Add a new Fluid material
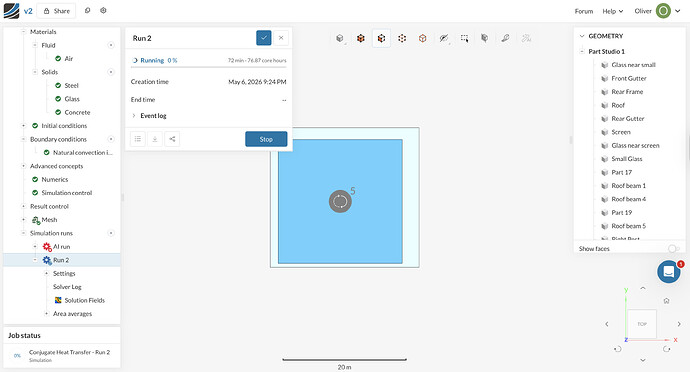 111,45
